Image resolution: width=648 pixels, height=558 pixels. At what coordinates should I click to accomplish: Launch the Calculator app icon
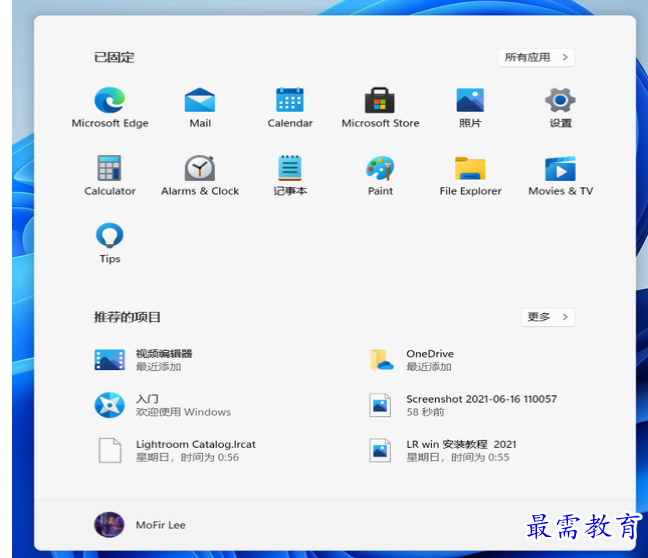pyautogui.click(x=110, y=168)
